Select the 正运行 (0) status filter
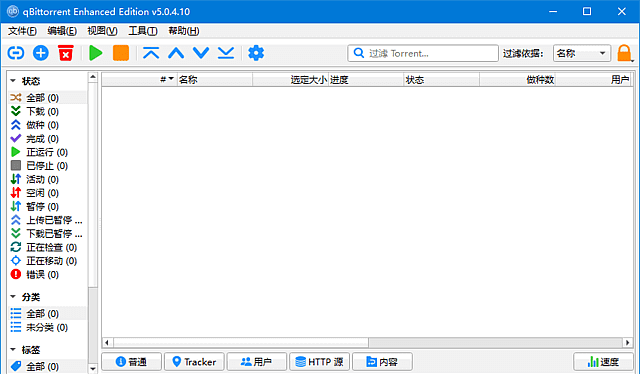The height and width of the screenshot is (374, 640). tap(47, 152)
